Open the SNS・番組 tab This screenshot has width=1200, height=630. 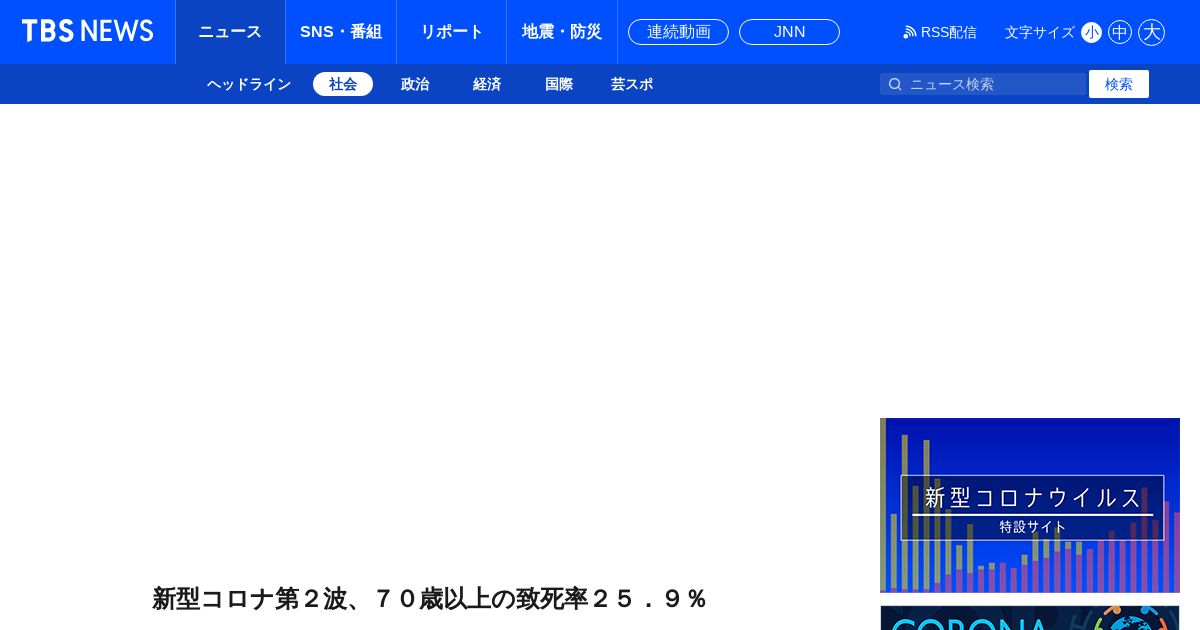point(341,32)
